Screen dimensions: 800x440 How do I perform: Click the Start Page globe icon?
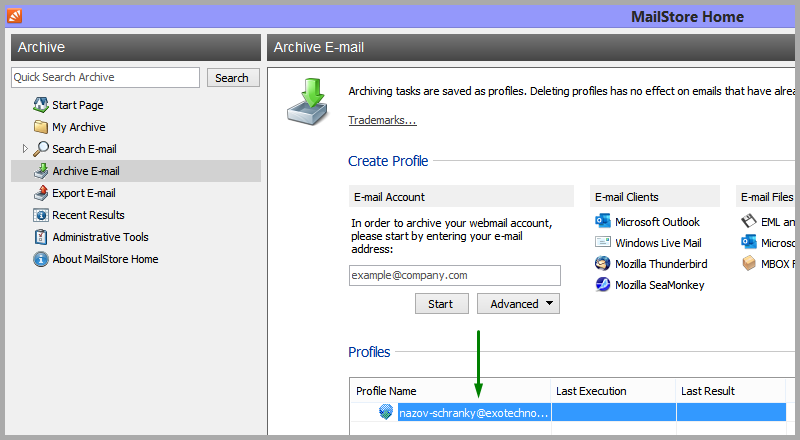(41, 105)
